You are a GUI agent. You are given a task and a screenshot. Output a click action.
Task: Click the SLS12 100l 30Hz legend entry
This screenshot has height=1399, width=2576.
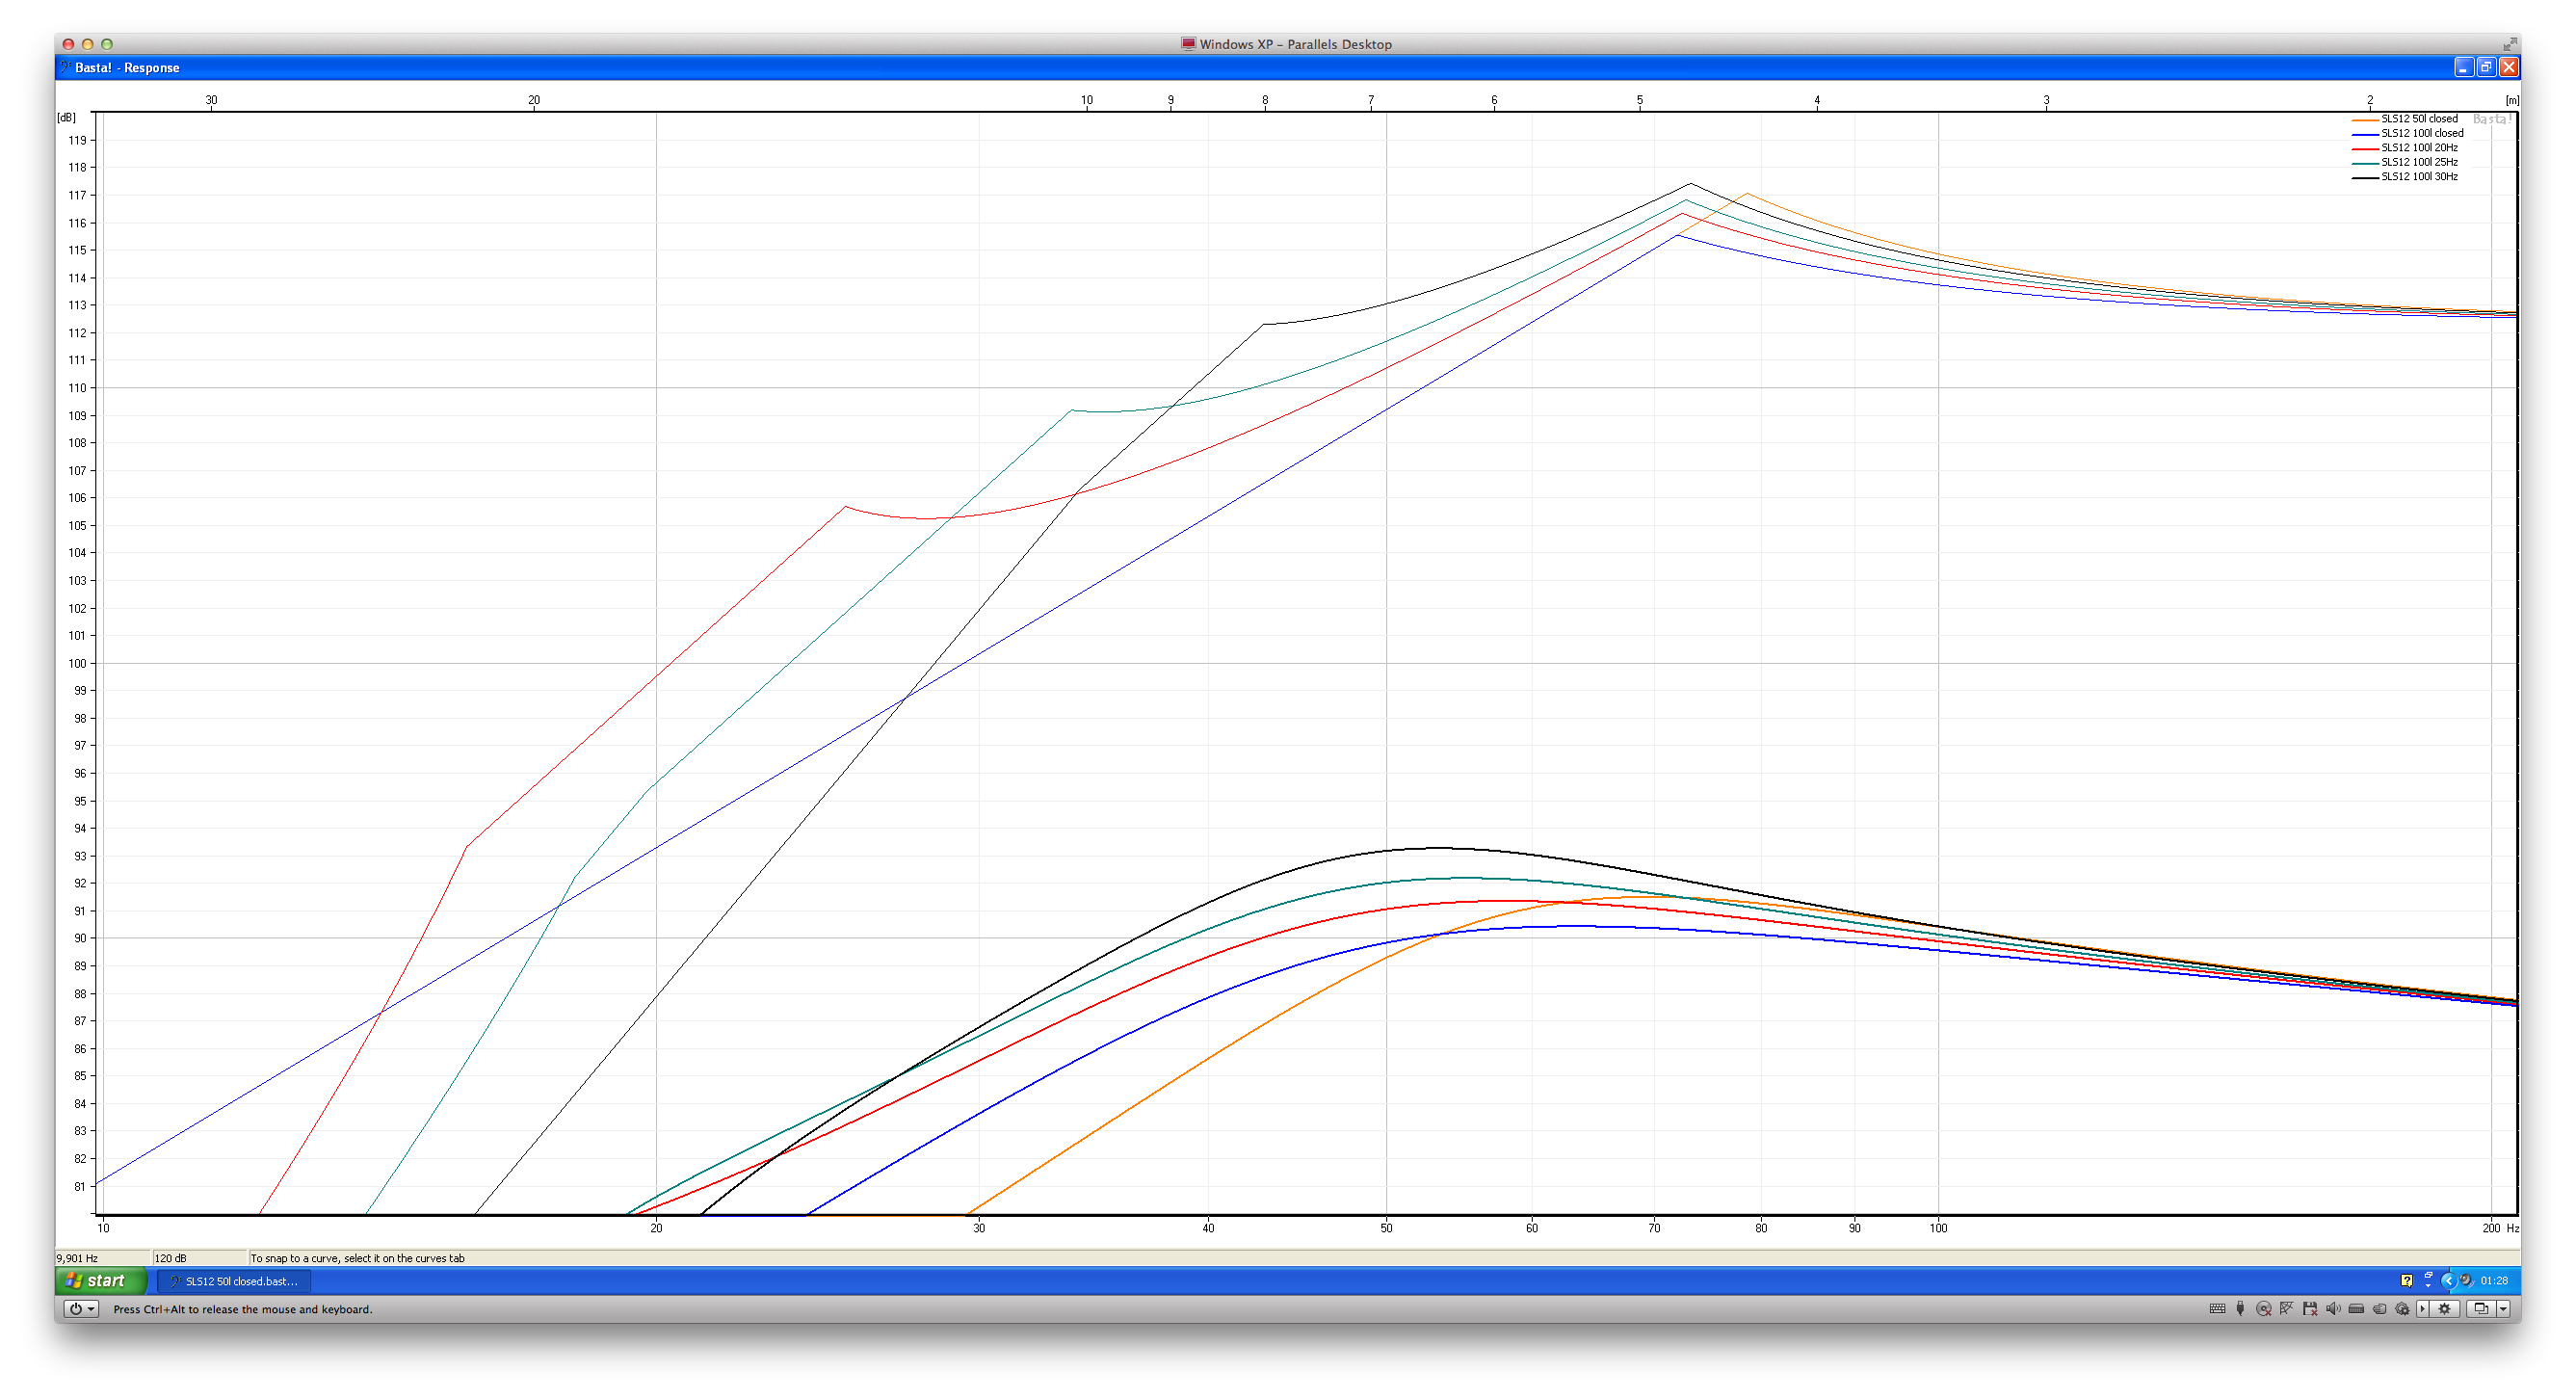point(2418,177)
